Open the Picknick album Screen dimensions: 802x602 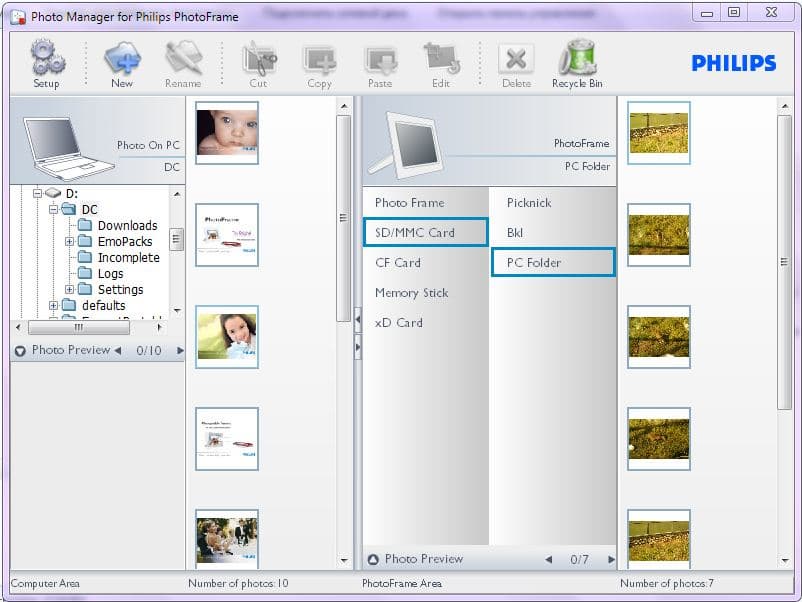pyautogui.click(x=553, y=203)
